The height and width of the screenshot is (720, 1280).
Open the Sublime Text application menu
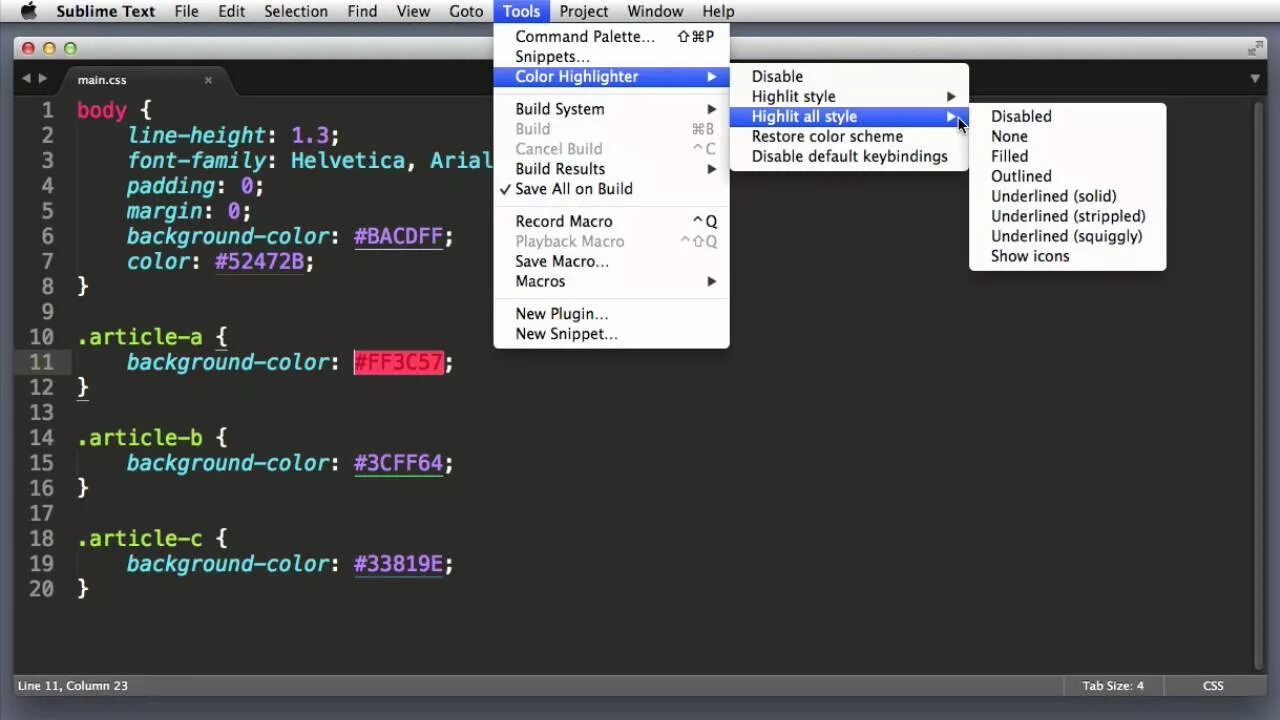click(x=105, y=11)
